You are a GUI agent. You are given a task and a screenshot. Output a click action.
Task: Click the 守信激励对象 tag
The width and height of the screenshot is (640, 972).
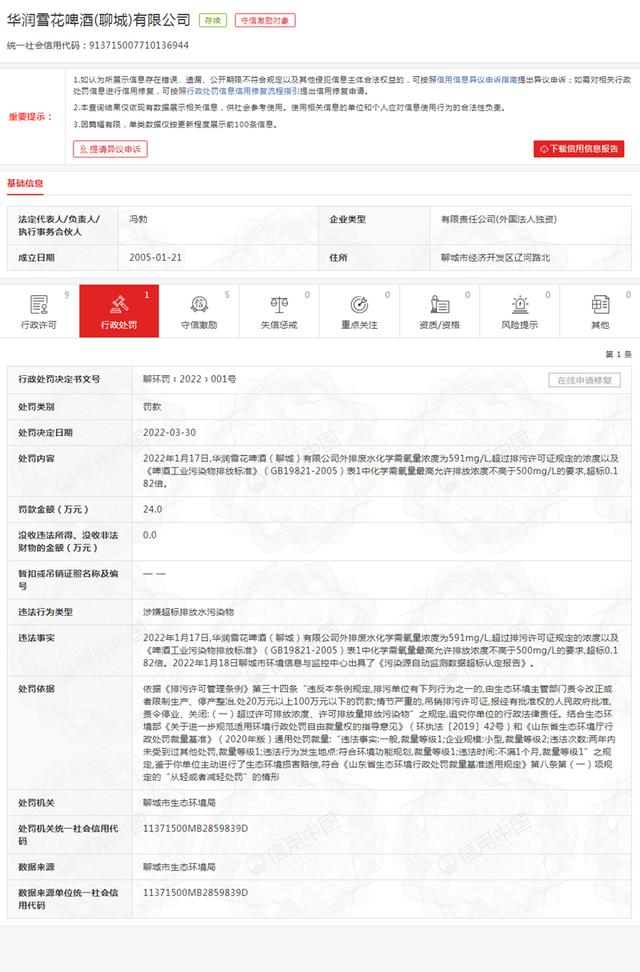pyautogui.click(x=265, y=20)
